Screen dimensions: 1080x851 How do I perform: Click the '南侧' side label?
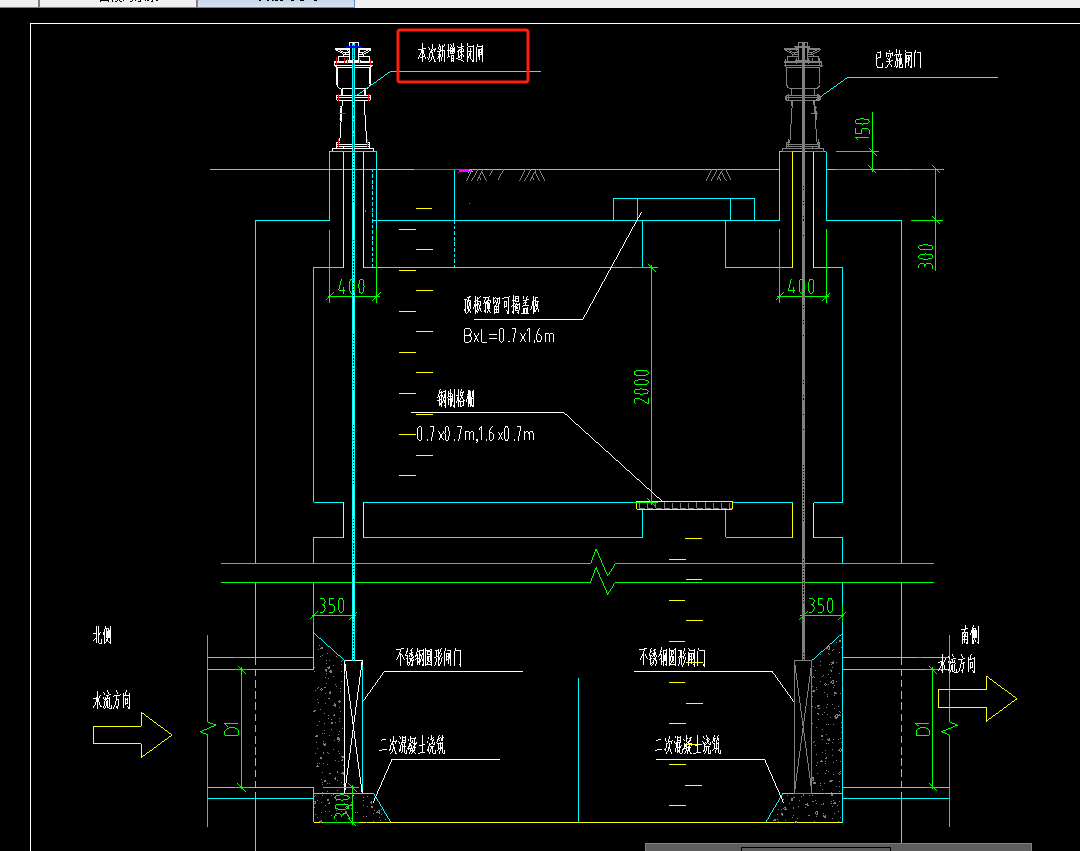pos(970,635)
